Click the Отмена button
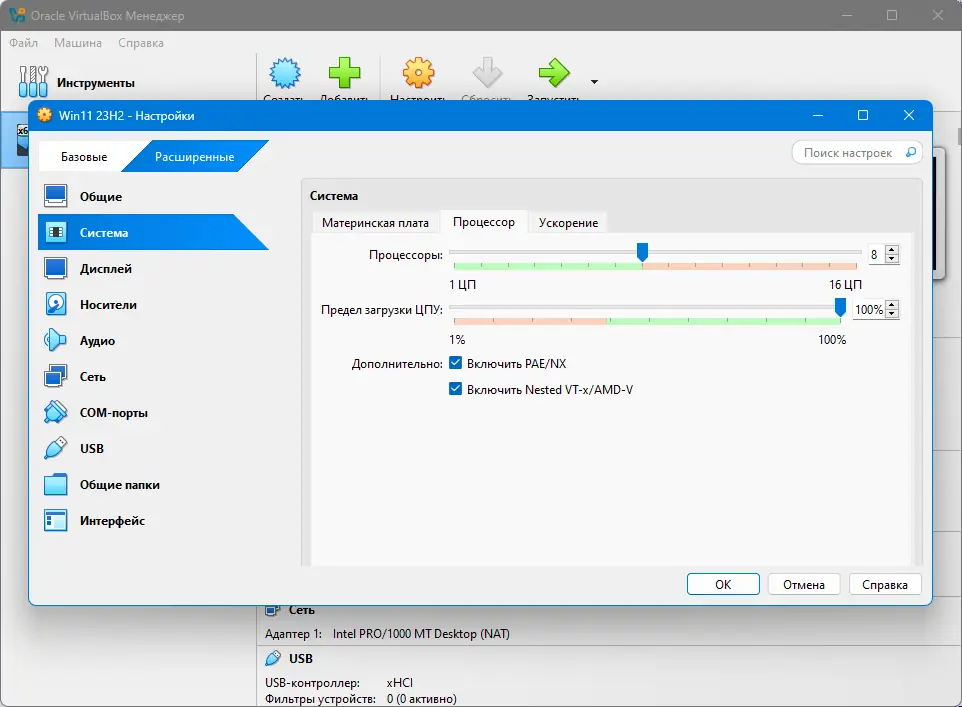Image resolution: width=962 pixels, height=707 pixels. point(804,584)
